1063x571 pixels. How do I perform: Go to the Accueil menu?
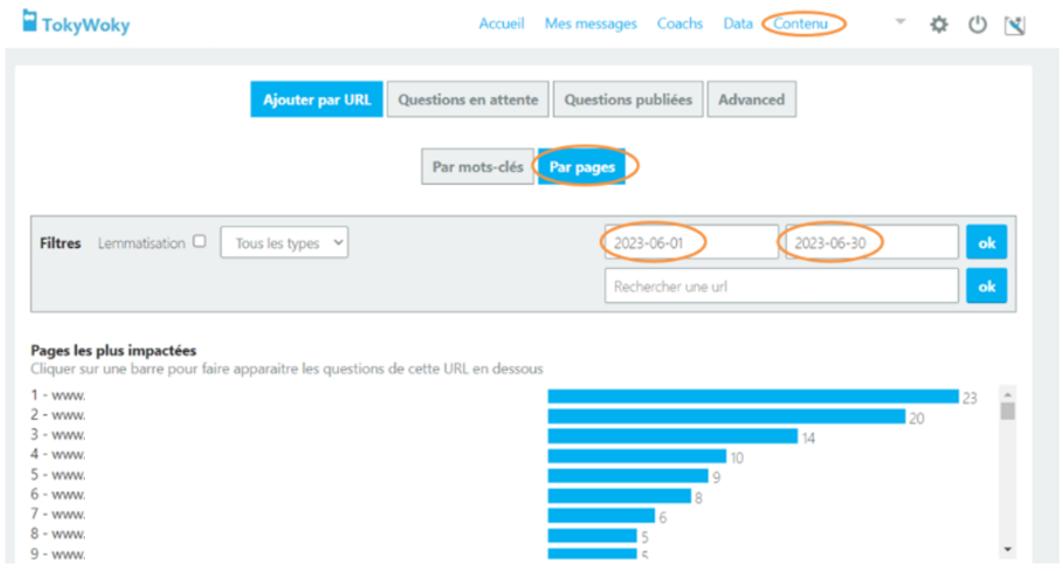501,24
